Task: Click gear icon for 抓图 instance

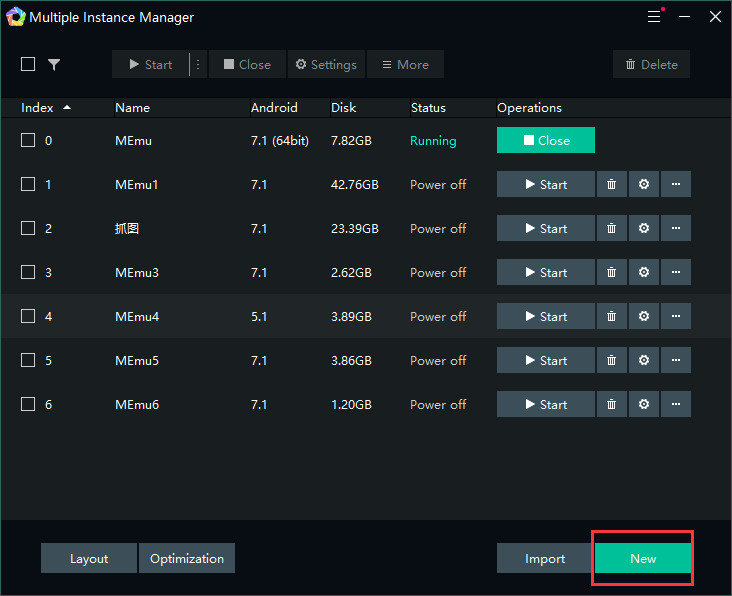Action: (x=644, y=229)
